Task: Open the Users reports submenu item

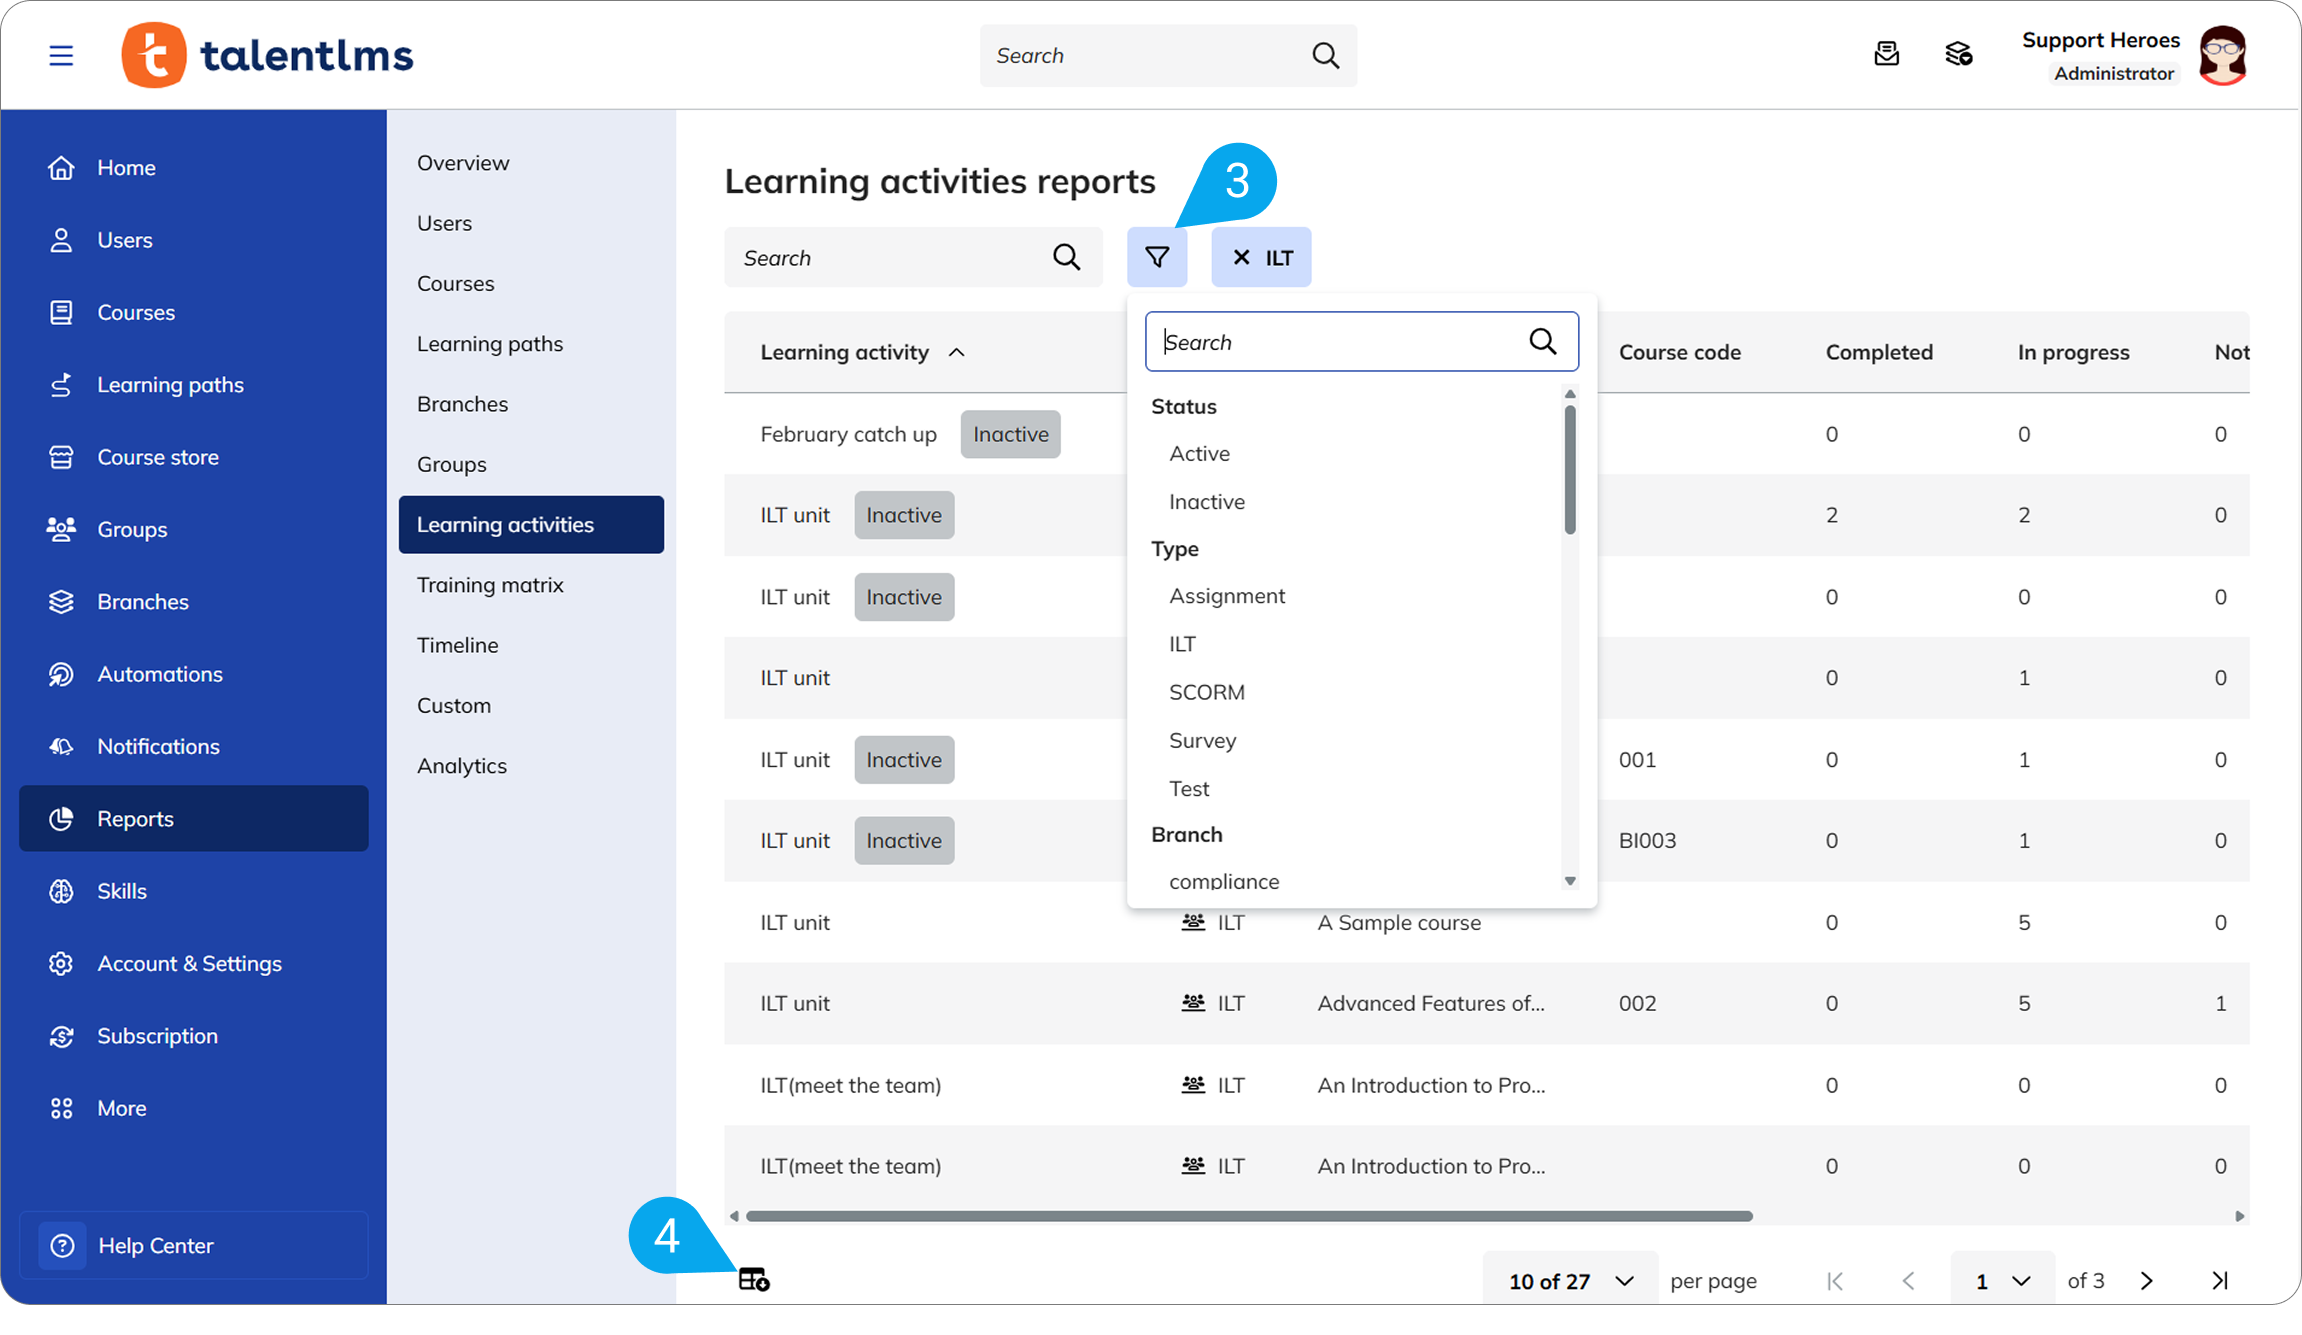Action: pyautogui.click(x=444, y=223)
